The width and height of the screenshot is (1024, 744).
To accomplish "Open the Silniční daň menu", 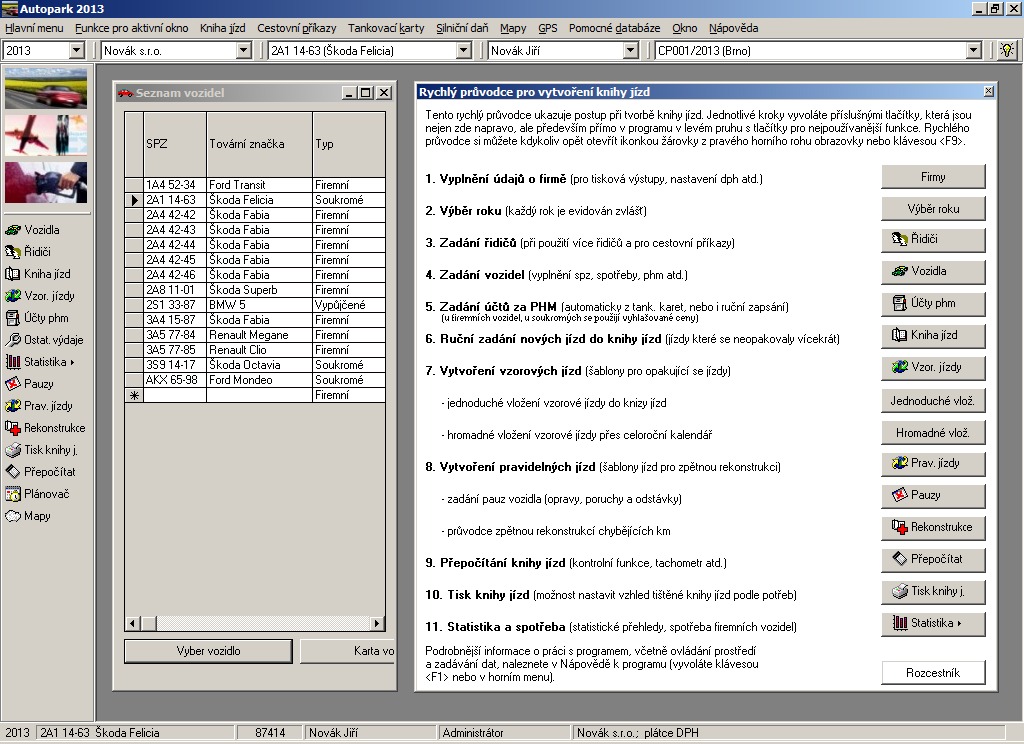I will pyautogui.click(x=463, y=28).
